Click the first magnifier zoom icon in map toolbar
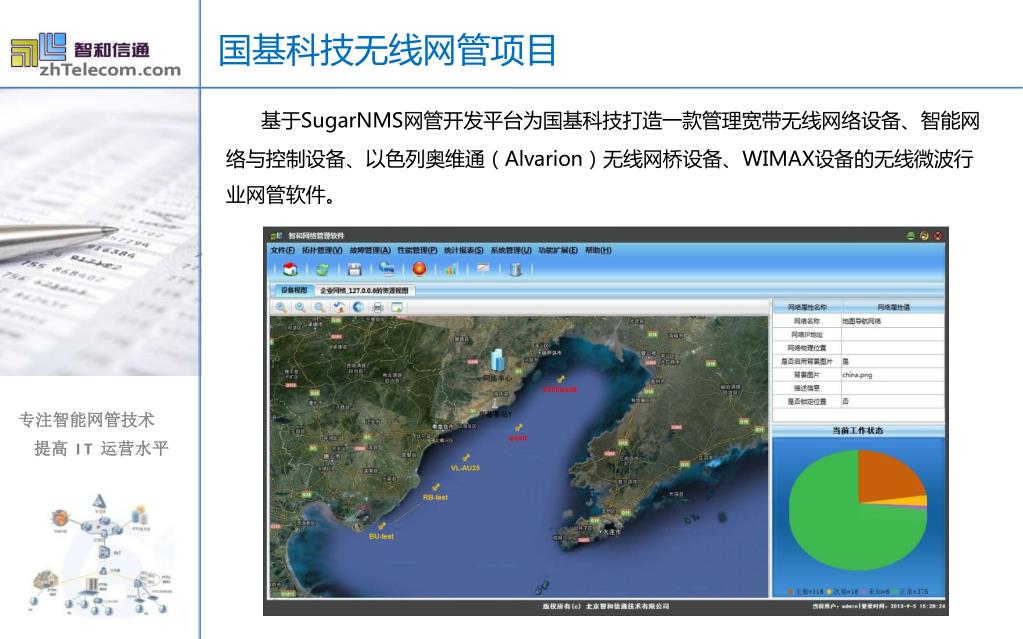The width and height of the screenshot is (1023, 639). 281,307
